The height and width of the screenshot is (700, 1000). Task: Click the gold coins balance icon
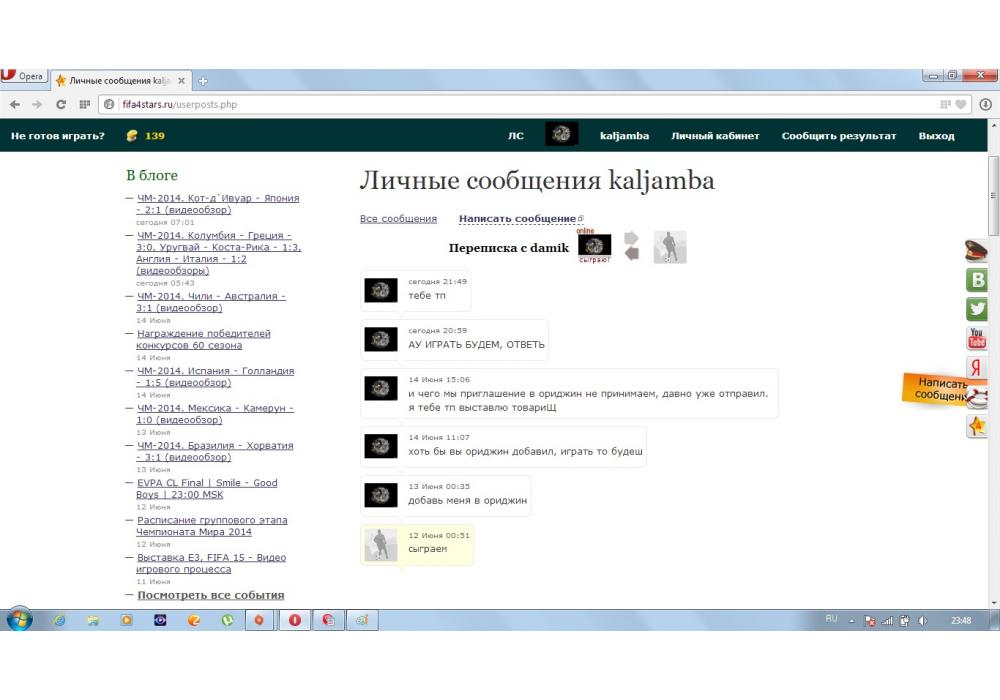[x=132, y=136]
